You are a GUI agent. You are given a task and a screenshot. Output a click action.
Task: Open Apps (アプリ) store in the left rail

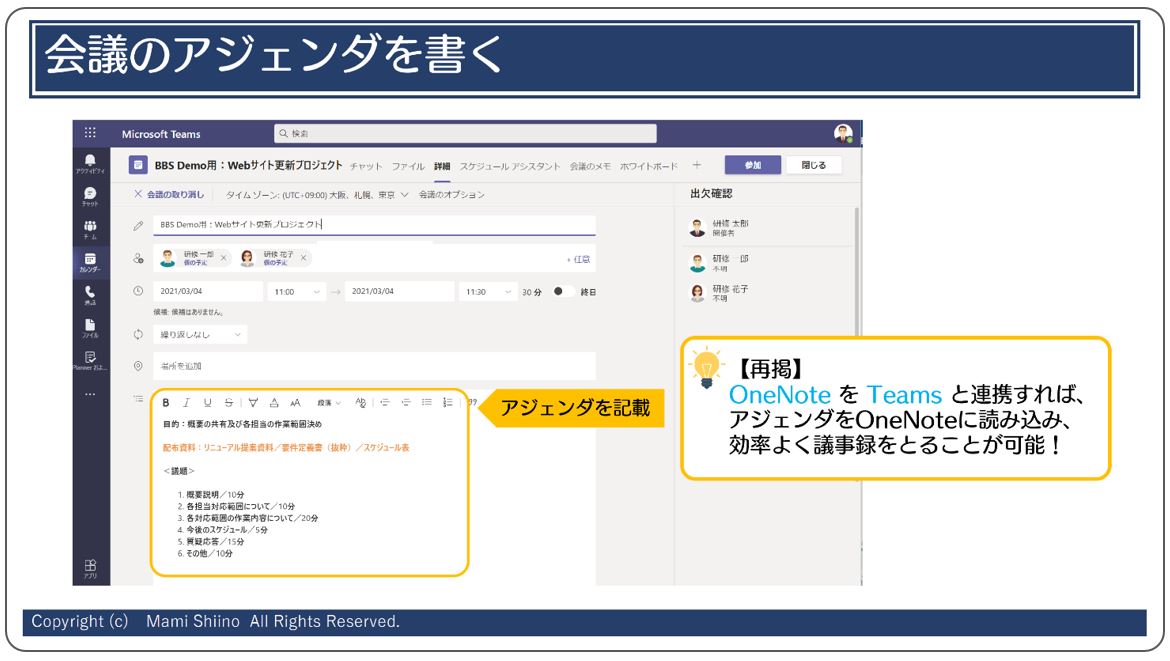click(90, 568)
